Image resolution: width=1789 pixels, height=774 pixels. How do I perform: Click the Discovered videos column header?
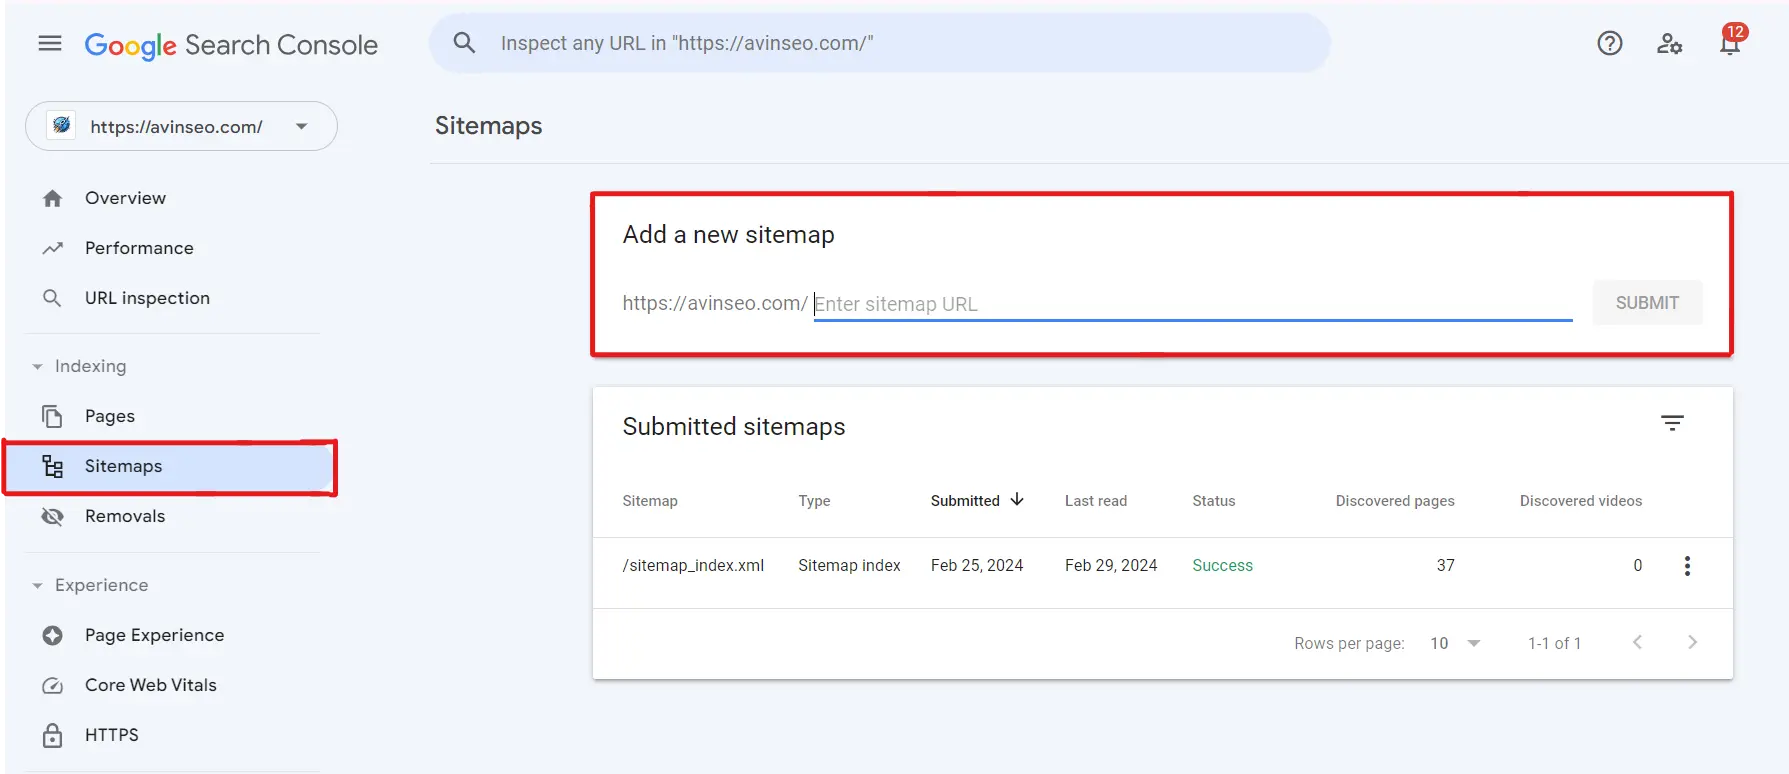click(1581, 500)
